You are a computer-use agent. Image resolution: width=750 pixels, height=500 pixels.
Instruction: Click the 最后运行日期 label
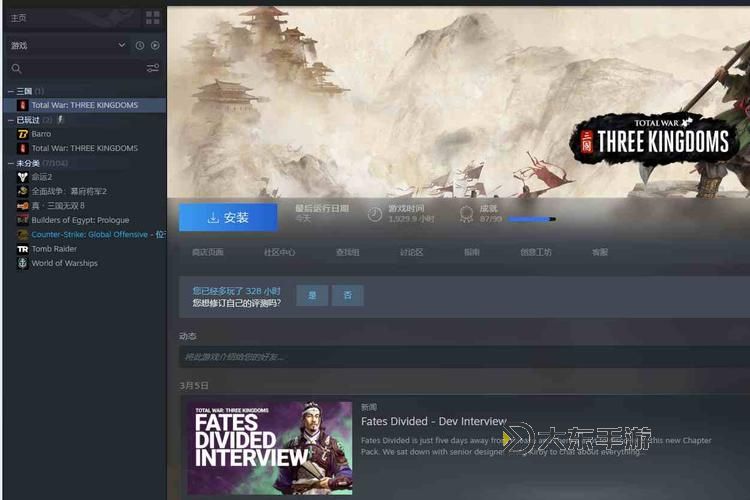(x=322, y=209)
